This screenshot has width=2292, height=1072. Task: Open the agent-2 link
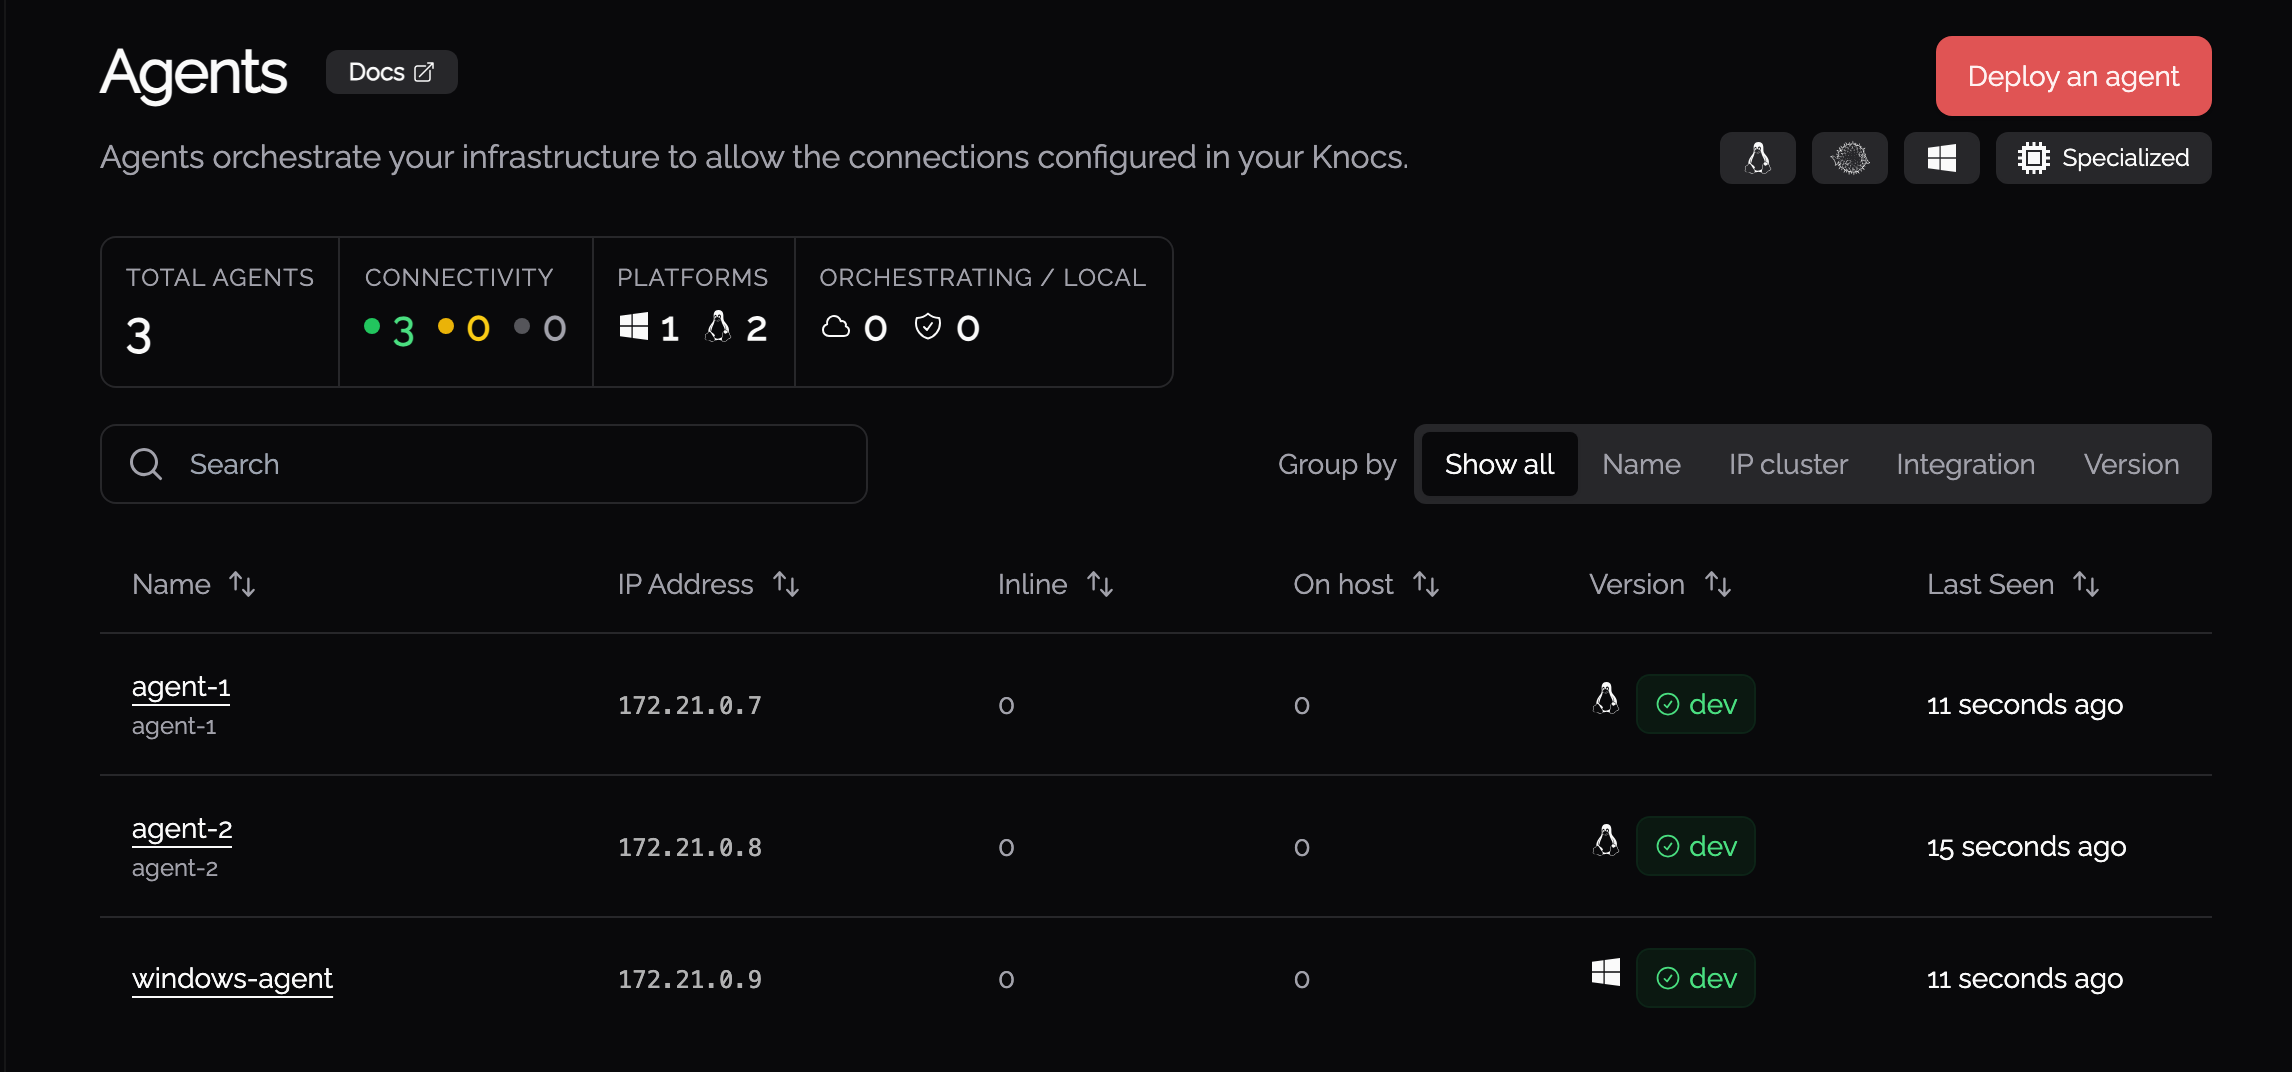click(x=182, y=829)
